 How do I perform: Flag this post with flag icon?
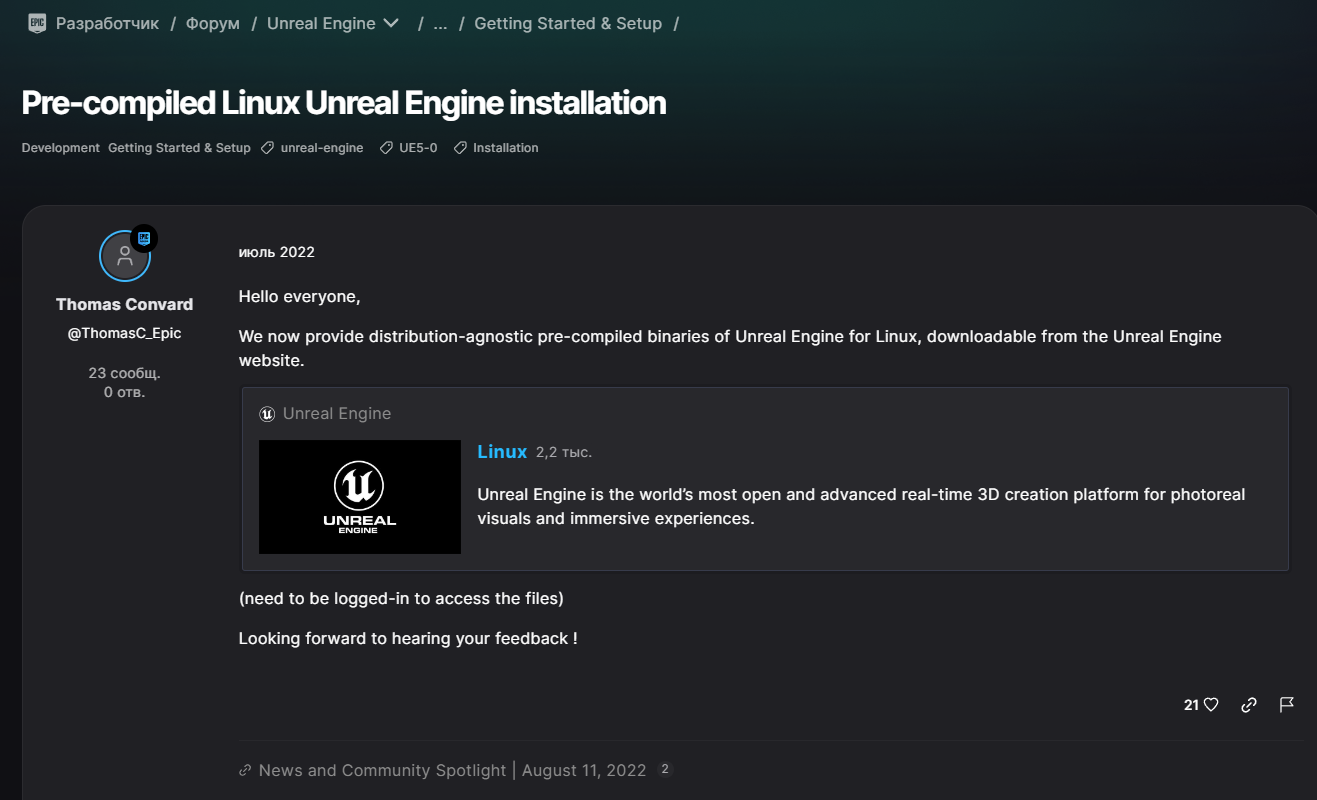[1287, 705]
